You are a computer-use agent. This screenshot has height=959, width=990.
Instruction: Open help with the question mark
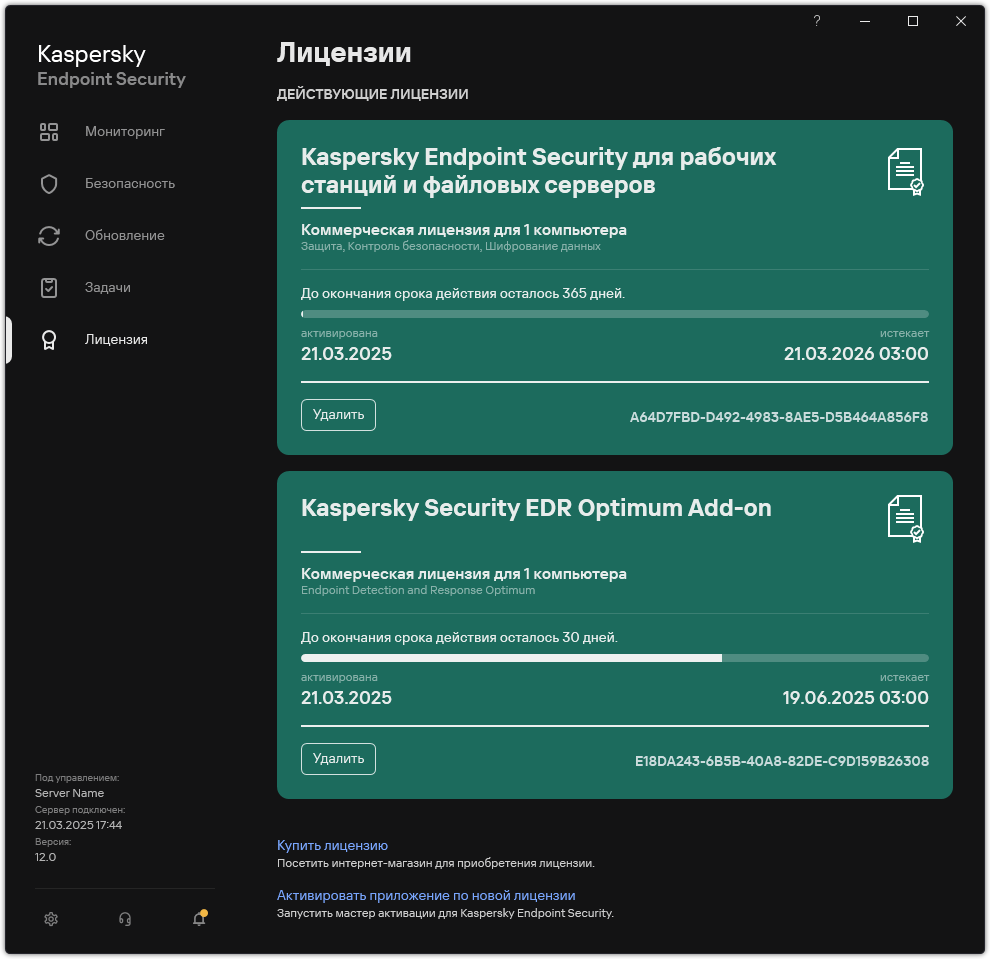tap(816, 21)
